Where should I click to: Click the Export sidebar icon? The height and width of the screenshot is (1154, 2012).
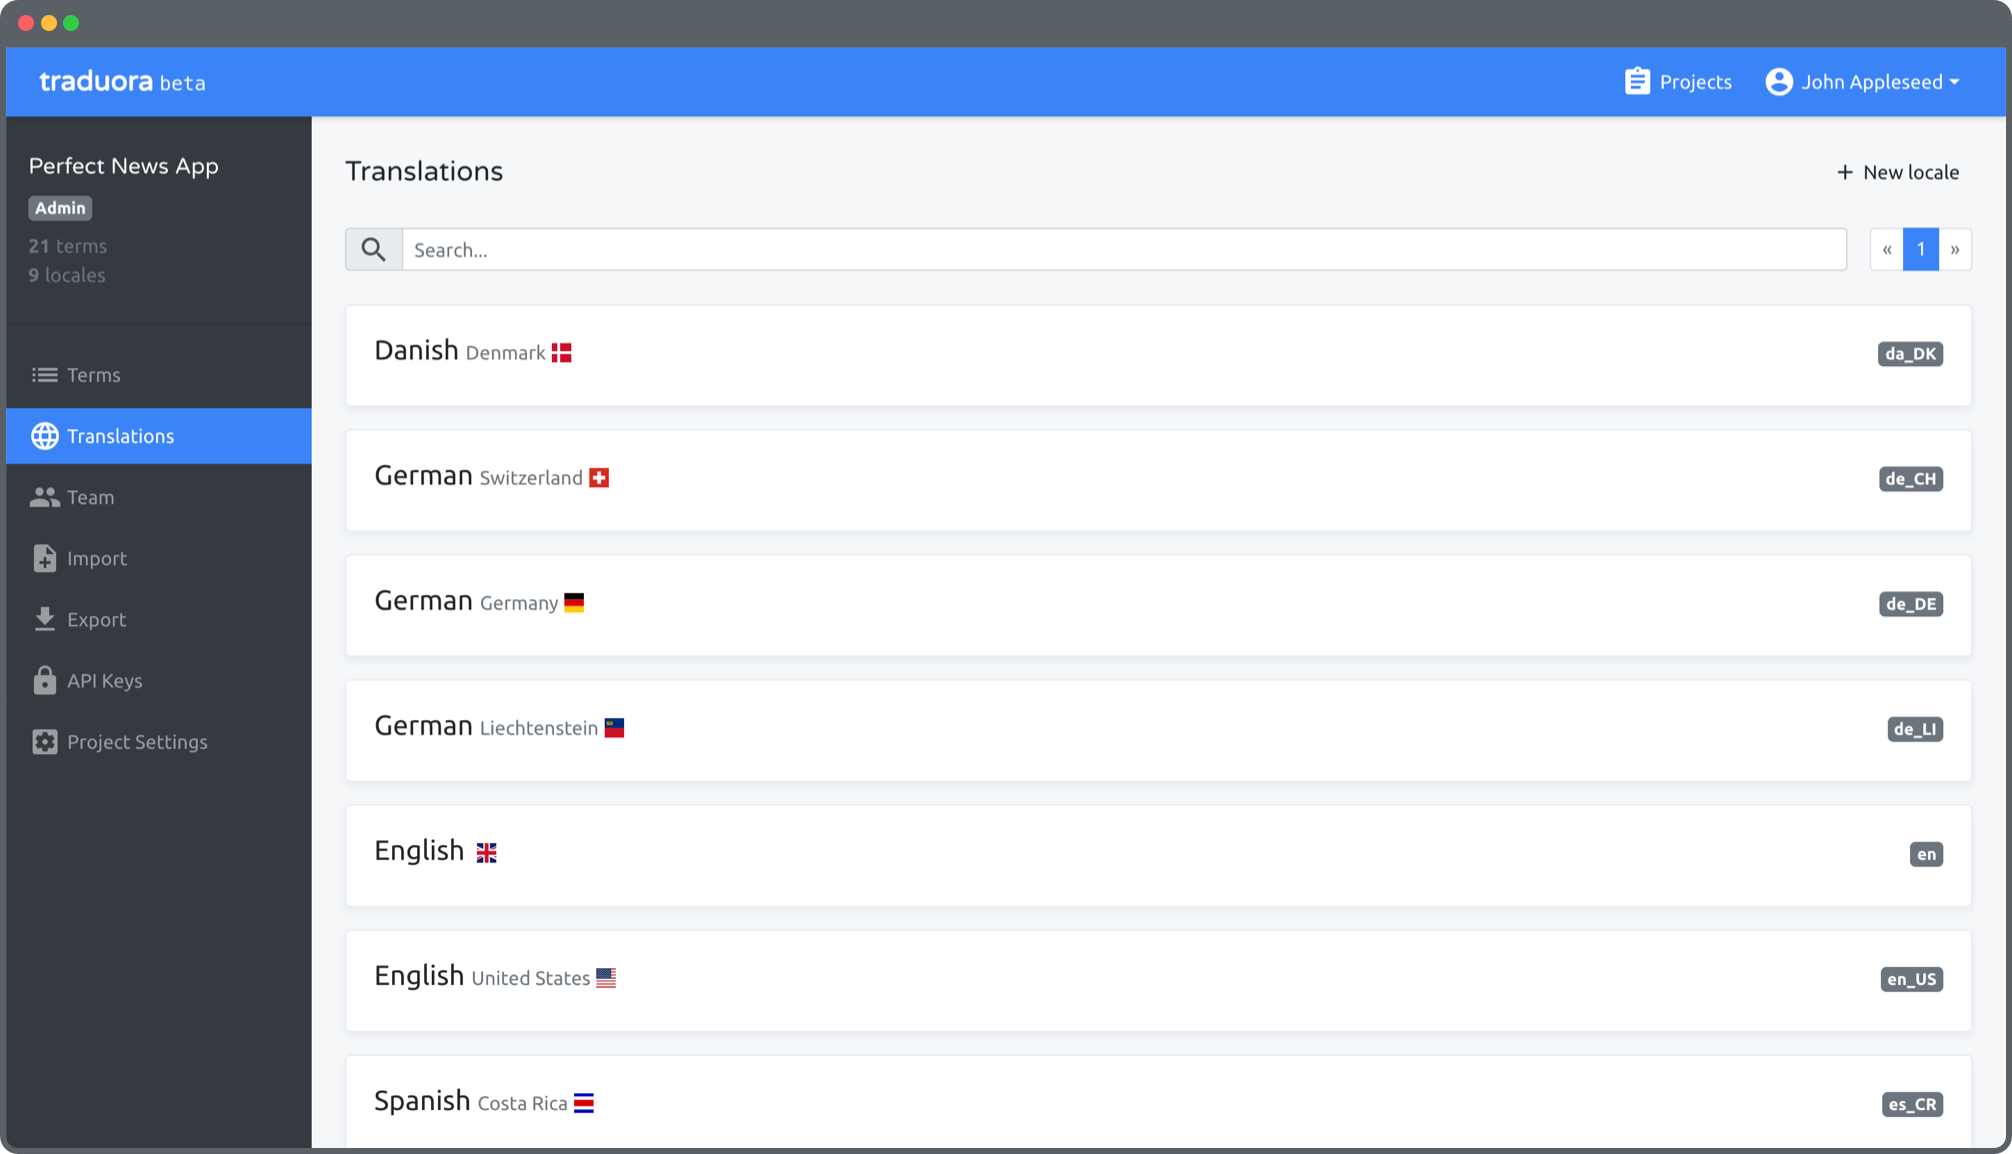(x=44, y=619)
